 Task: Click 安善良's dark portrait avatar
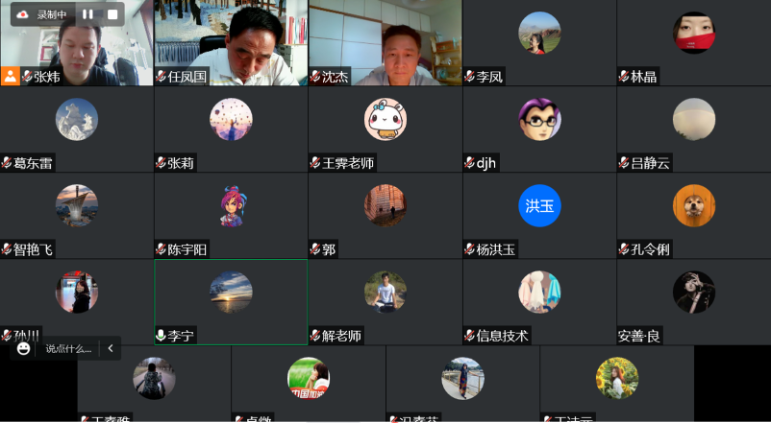point(694,292)
